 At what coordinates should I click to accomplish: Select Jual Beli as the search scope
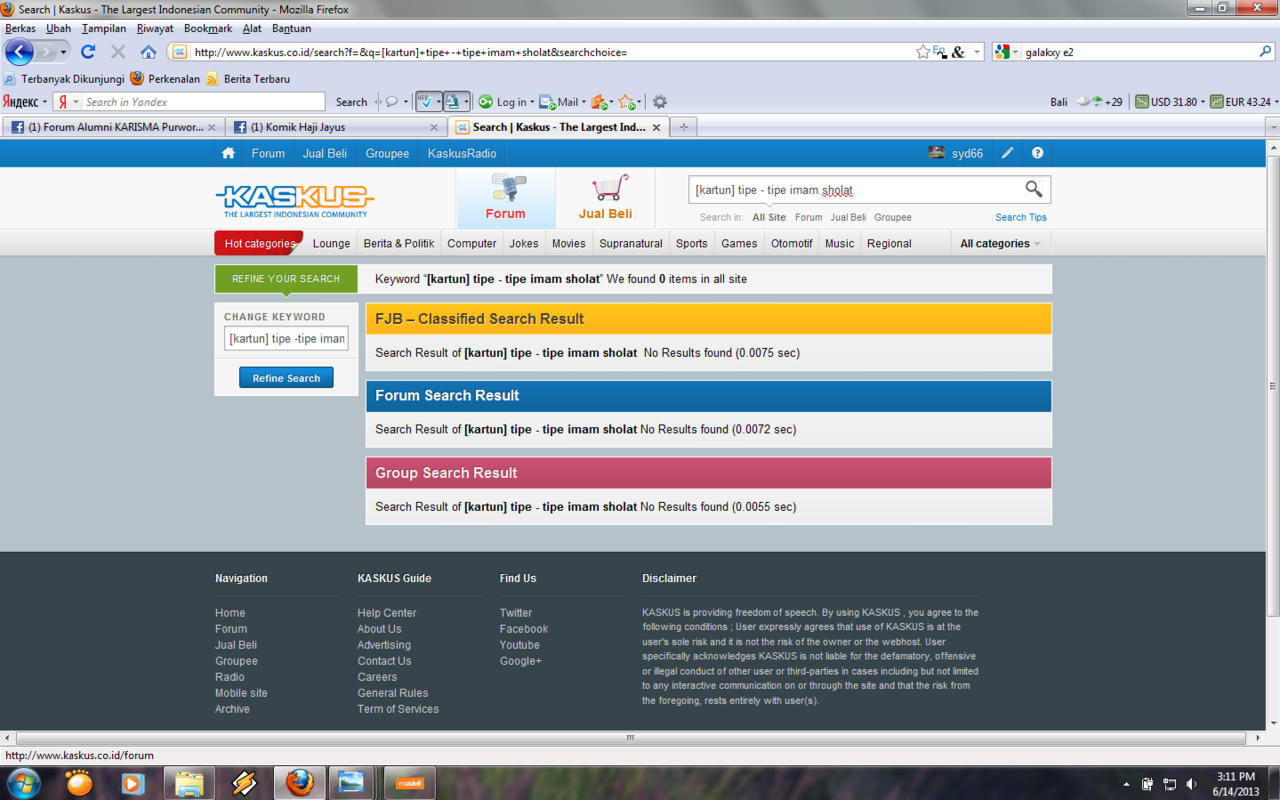click(848, 217)
